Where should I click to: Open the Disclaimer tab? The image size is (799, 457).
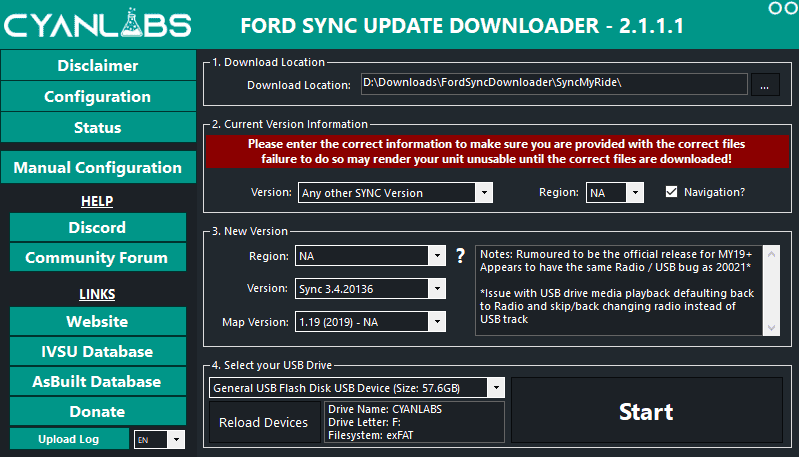point(98,65)
